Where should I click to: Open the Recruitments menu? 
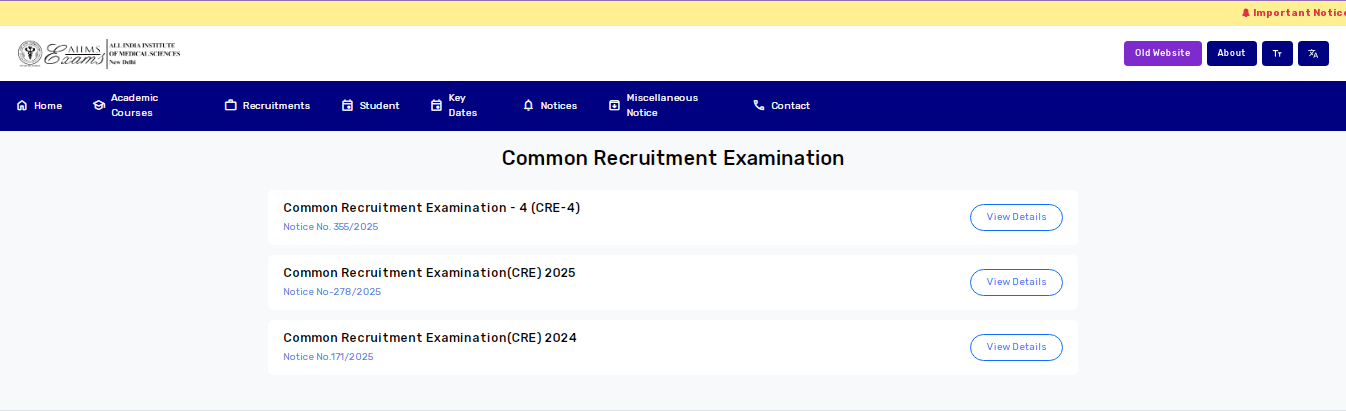click(x=268, y=106)
